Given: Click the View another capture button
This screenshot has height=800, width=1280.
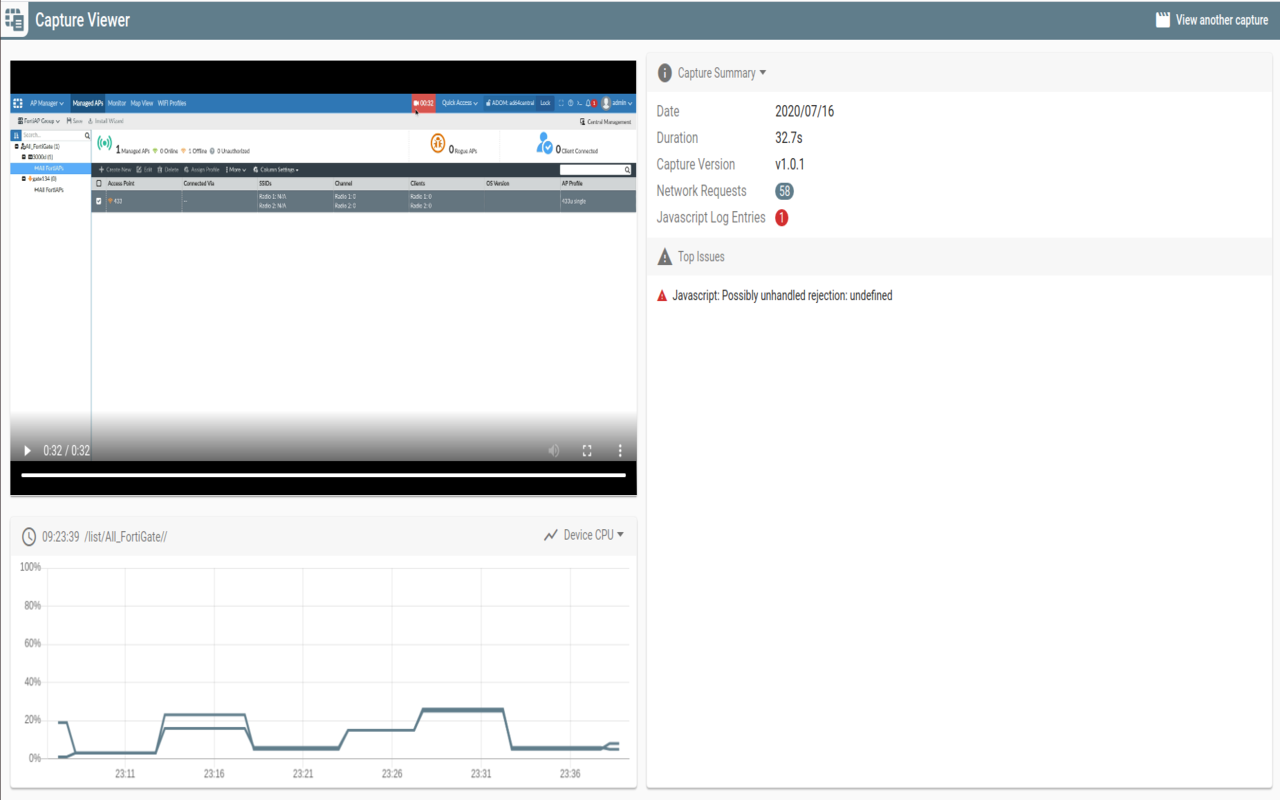Looking at the screenshot, I should [x=1211, y=19].
